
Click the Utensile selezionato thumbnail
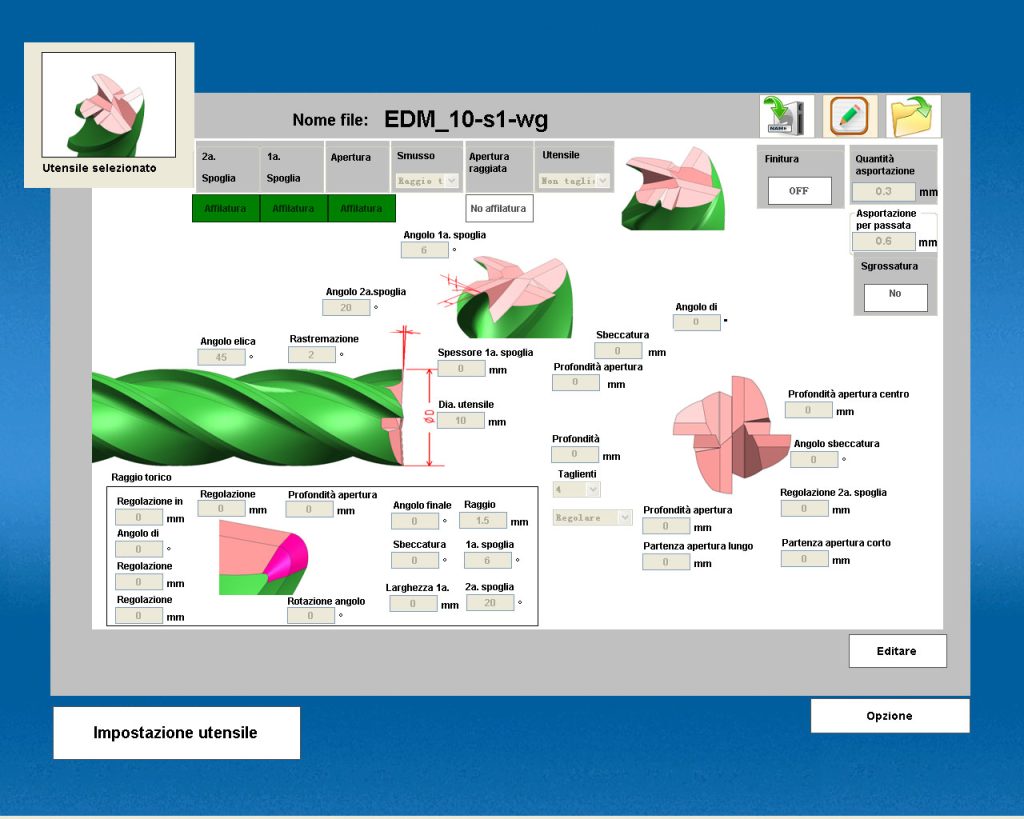click(x=108, y=104)
